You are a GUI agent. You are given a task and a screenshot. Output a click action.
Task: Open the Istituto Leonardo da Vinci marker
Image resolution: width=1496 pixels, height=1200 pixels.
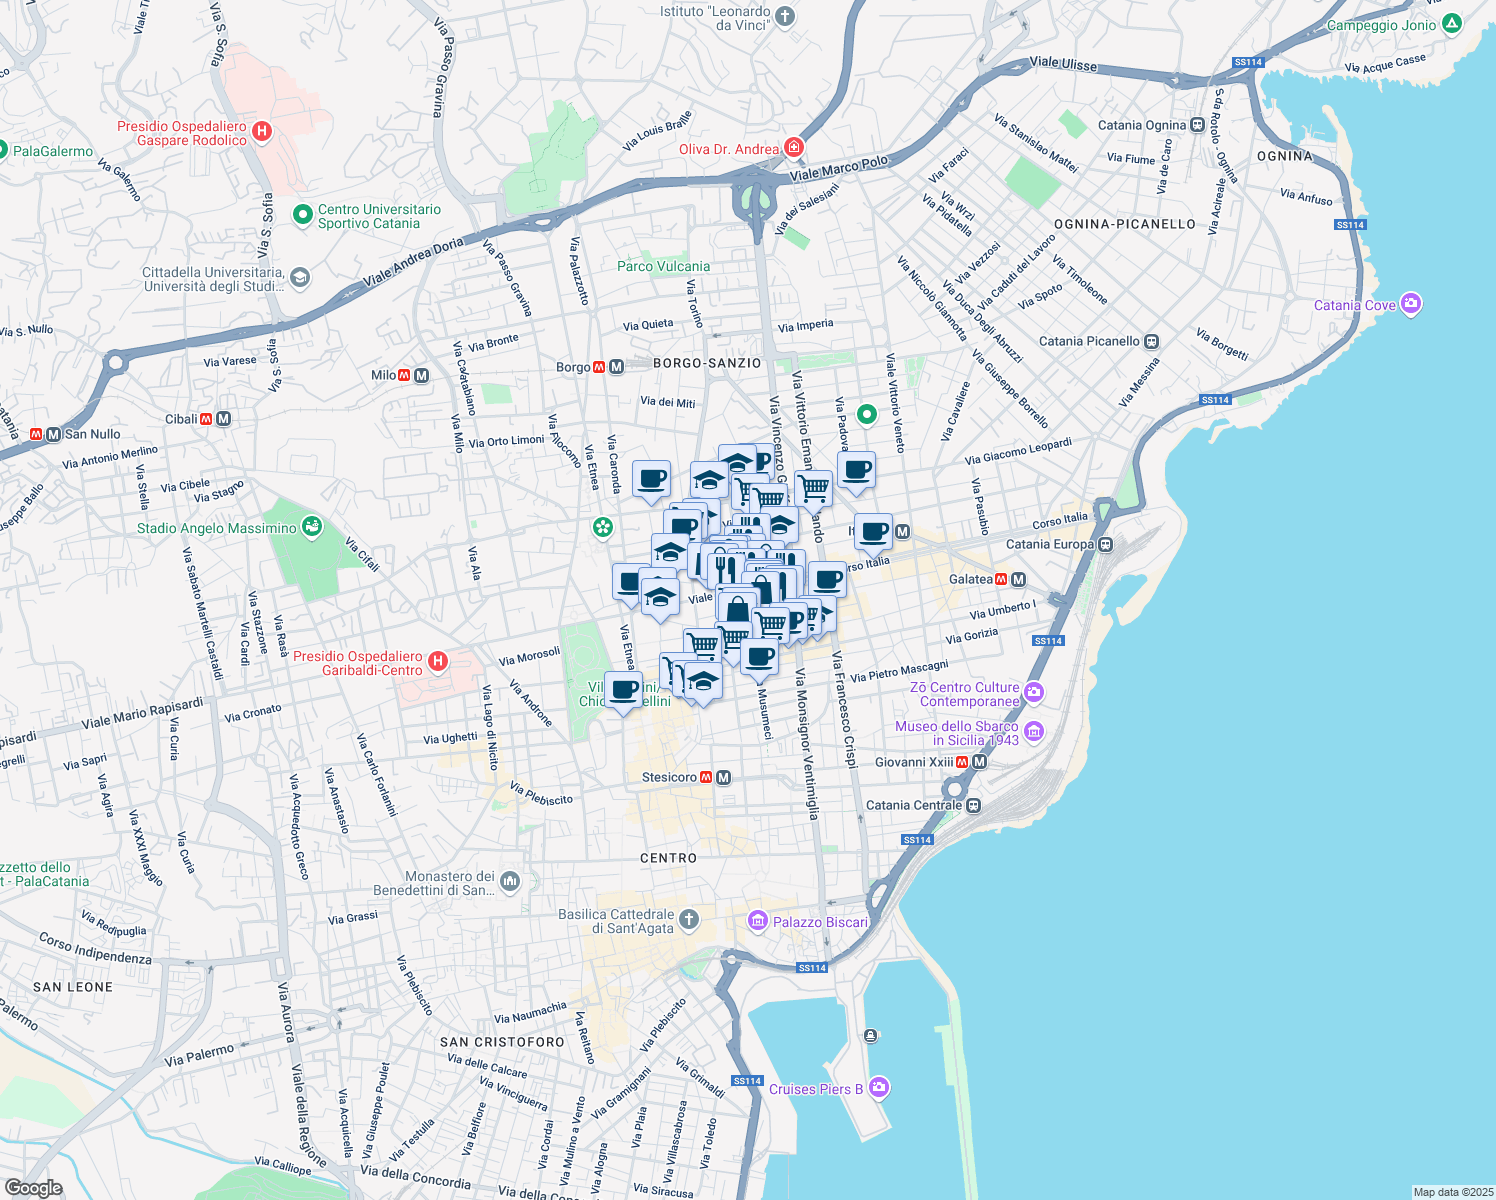[x=785, y=16]
